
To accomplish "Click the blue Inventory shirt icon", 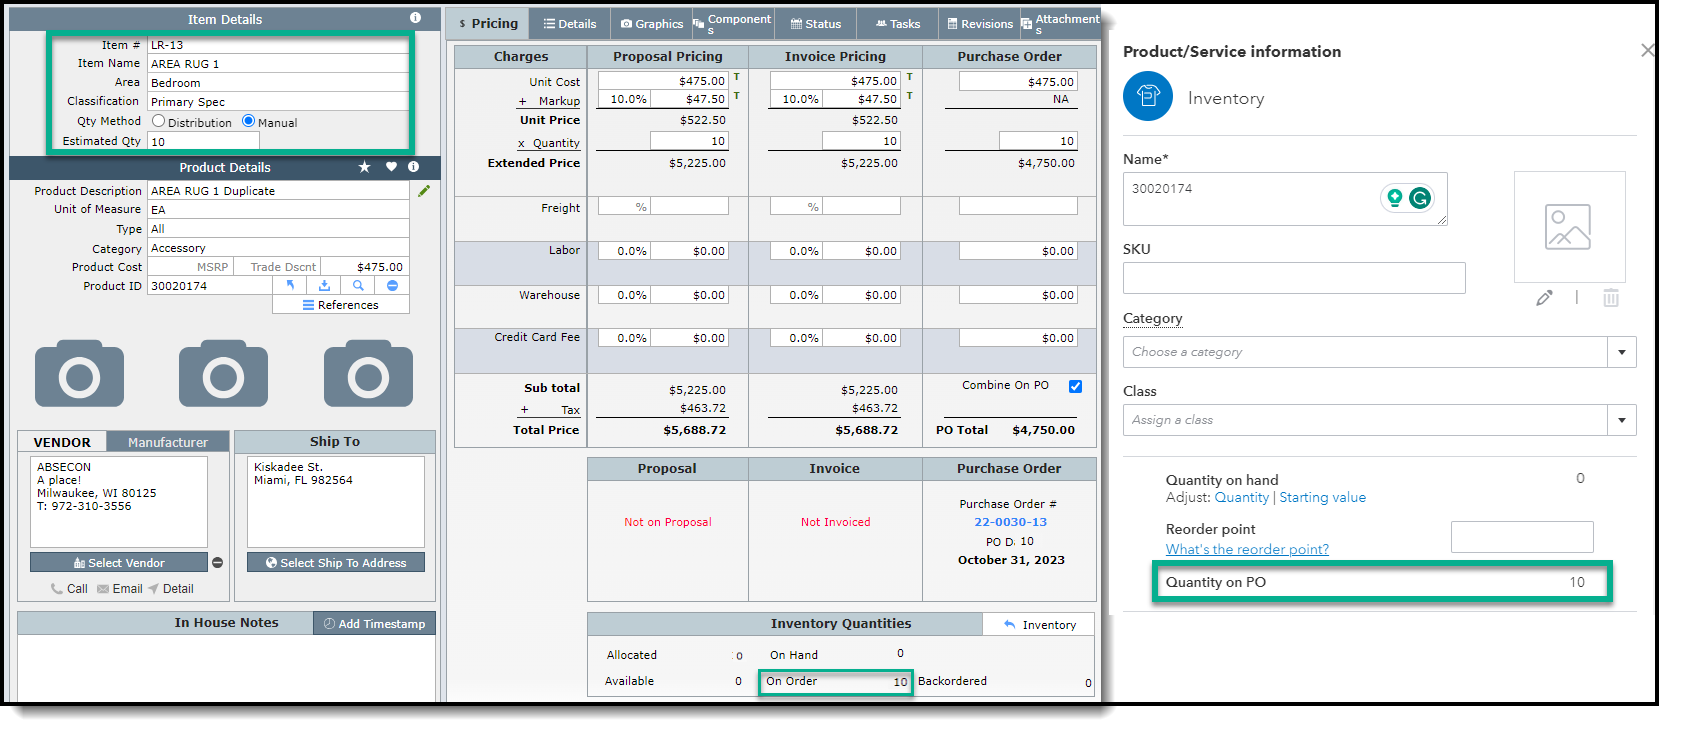I will [x=1148, y=96].
